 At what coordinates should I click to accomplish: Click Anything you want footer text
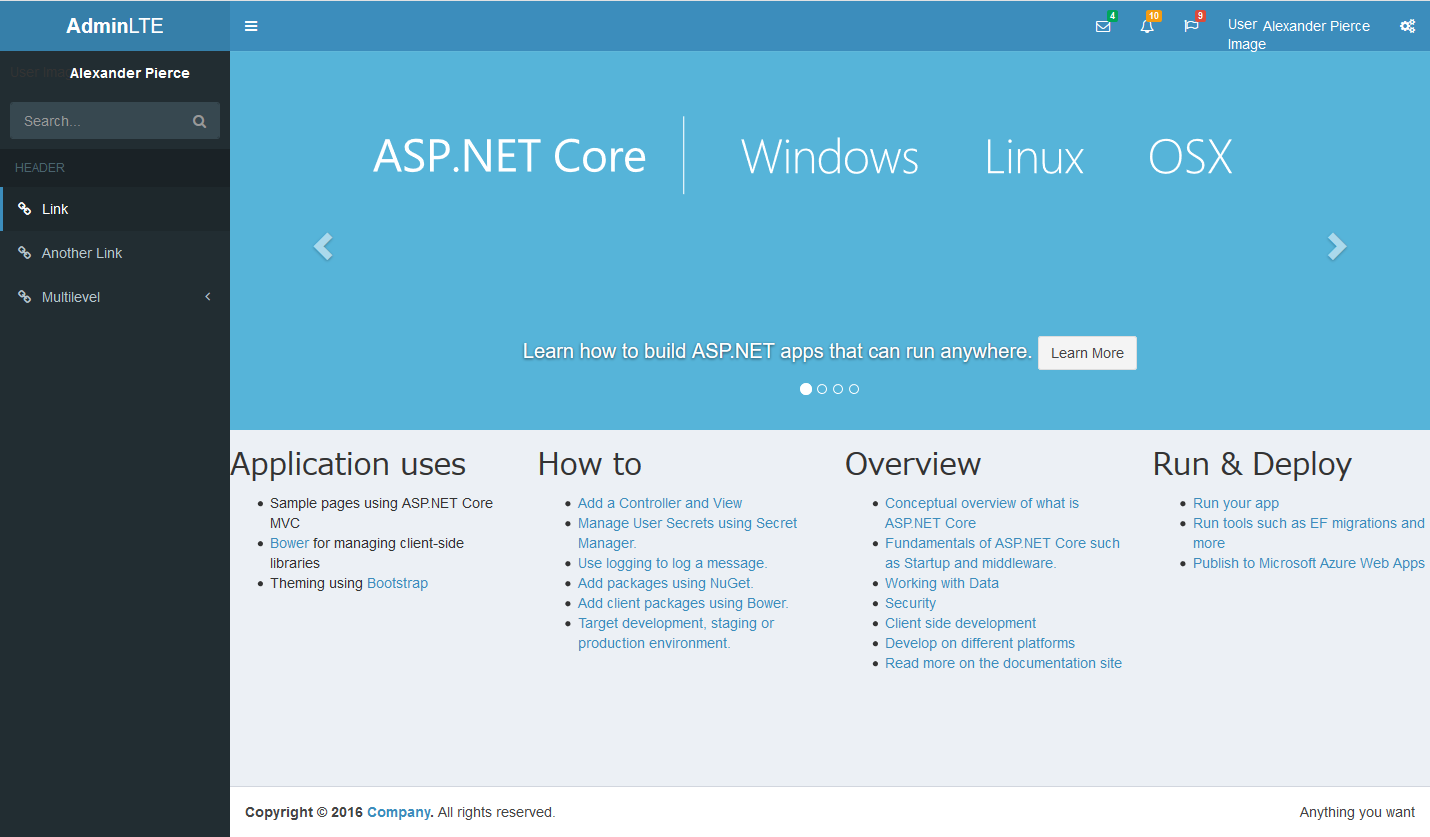click(1357, 812)
